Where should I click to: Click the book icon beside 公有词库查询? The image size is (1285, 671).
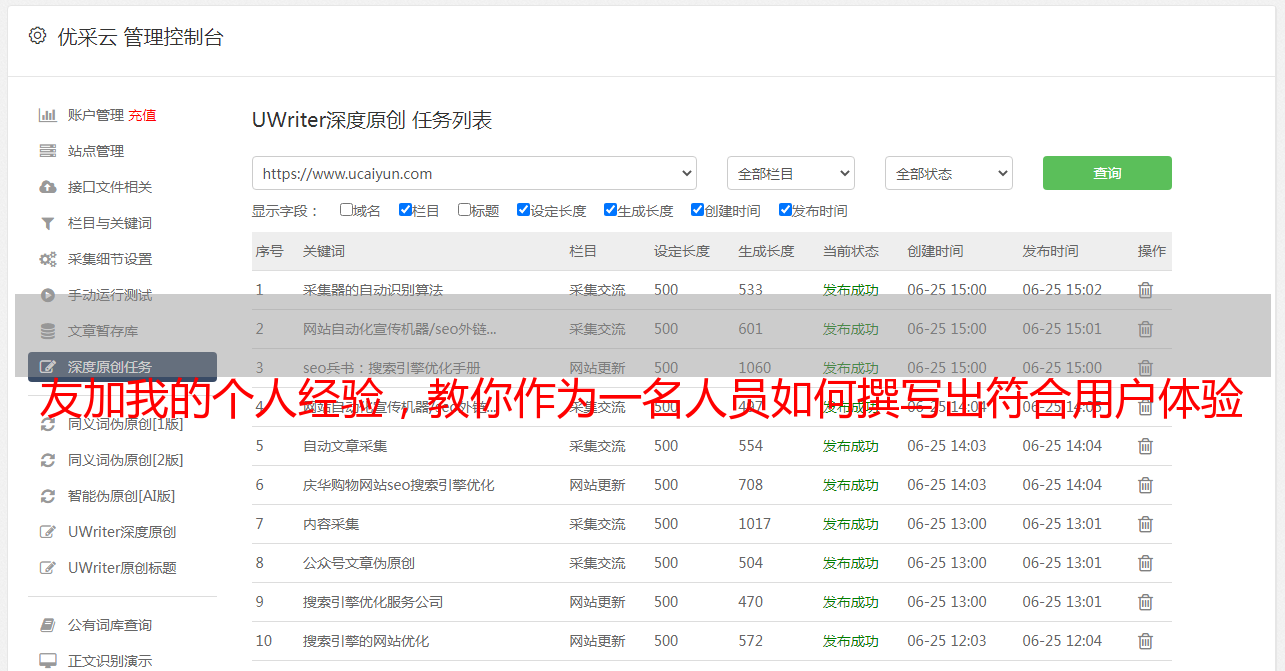pos(47,625)
